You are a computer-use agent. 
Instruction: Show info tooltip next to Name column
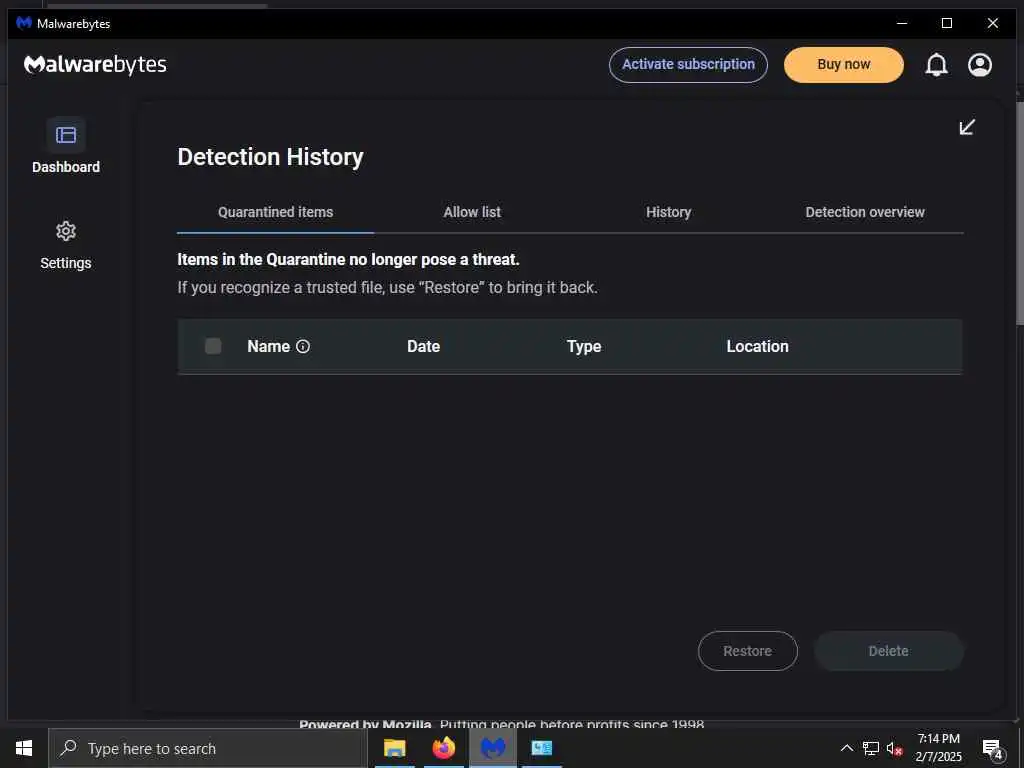pyautogui.click(x=303, y=346)
